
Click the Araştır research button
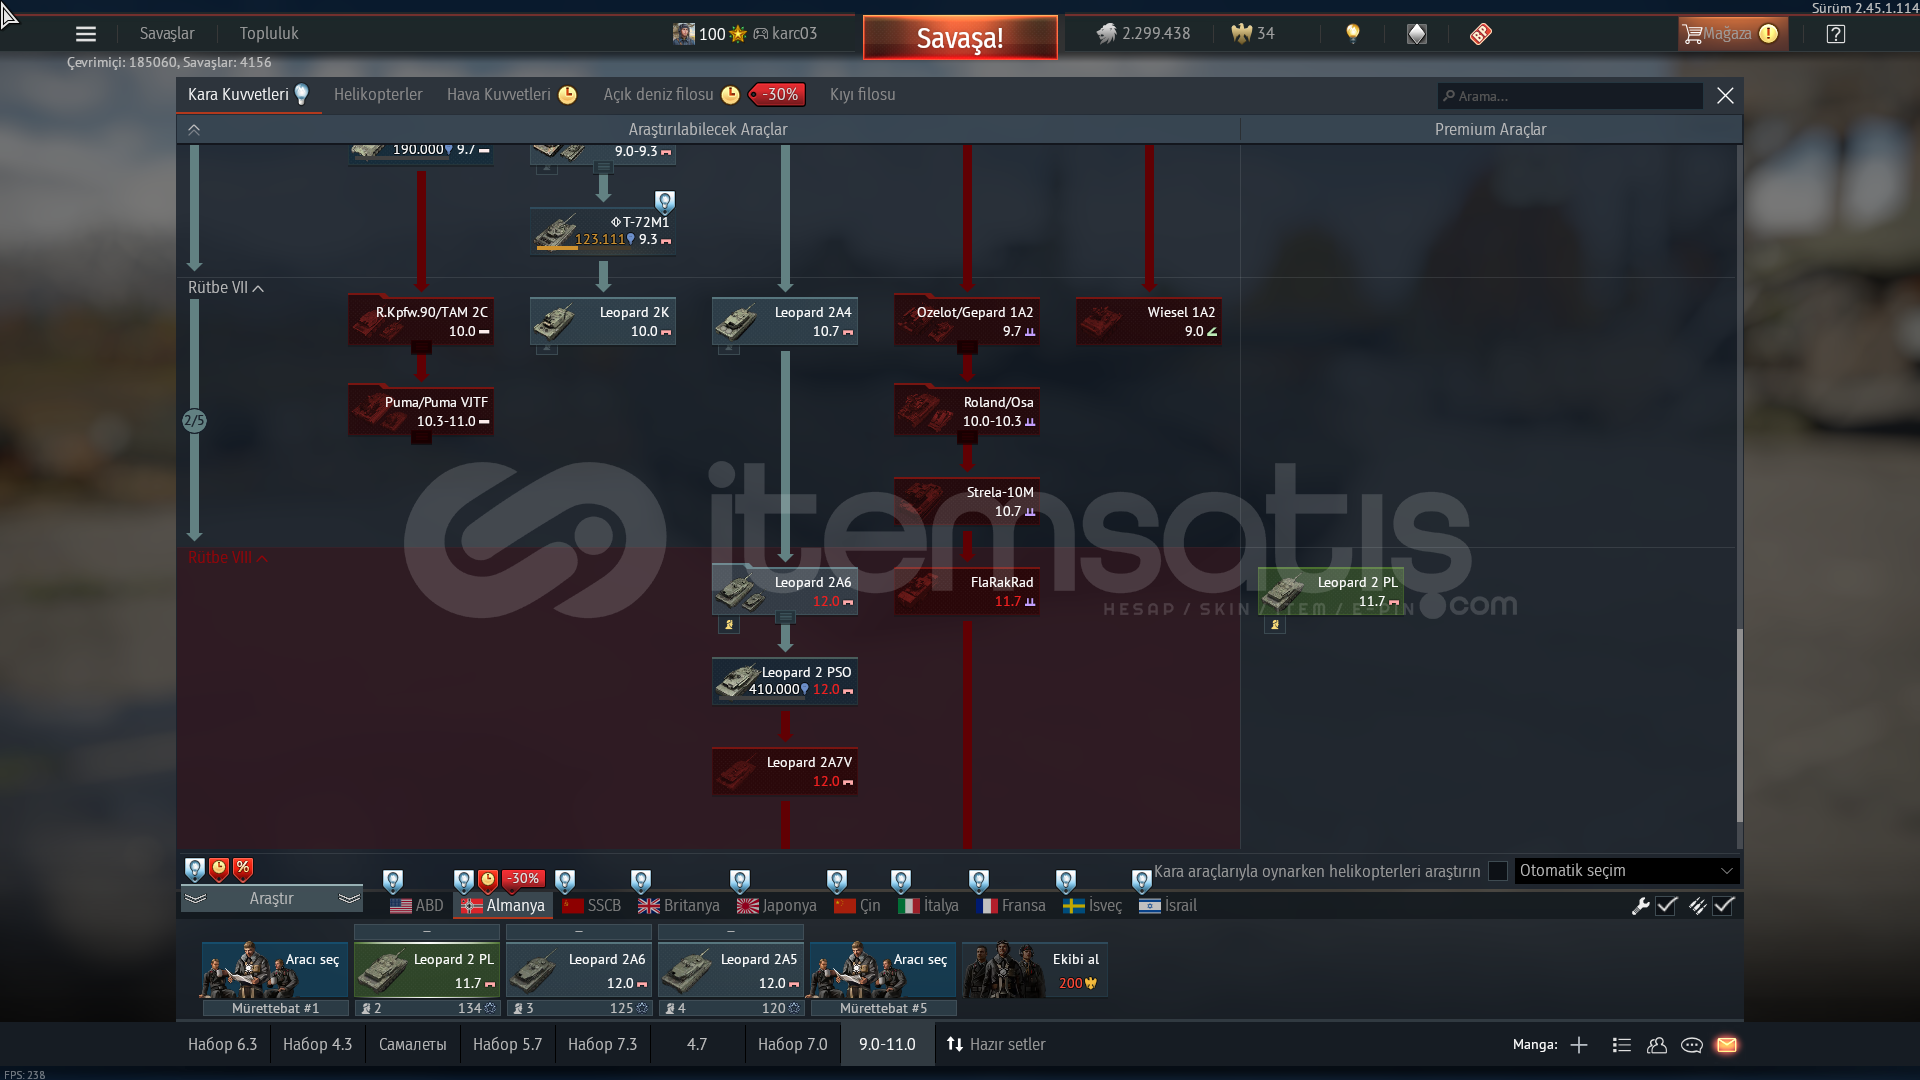[271, 899]
